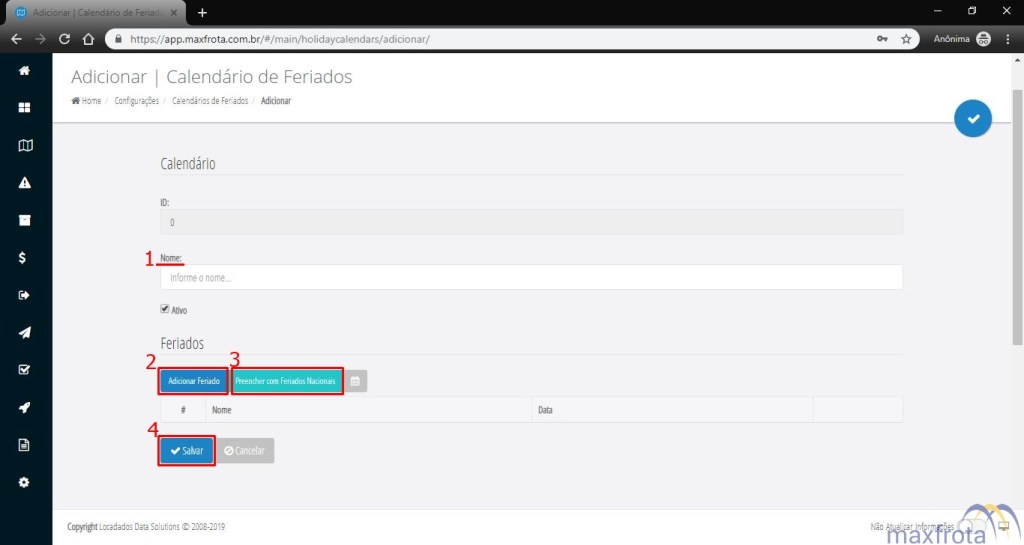Go to Configurações in breadcrumb

pyautogui.click(x=136, y=101)
